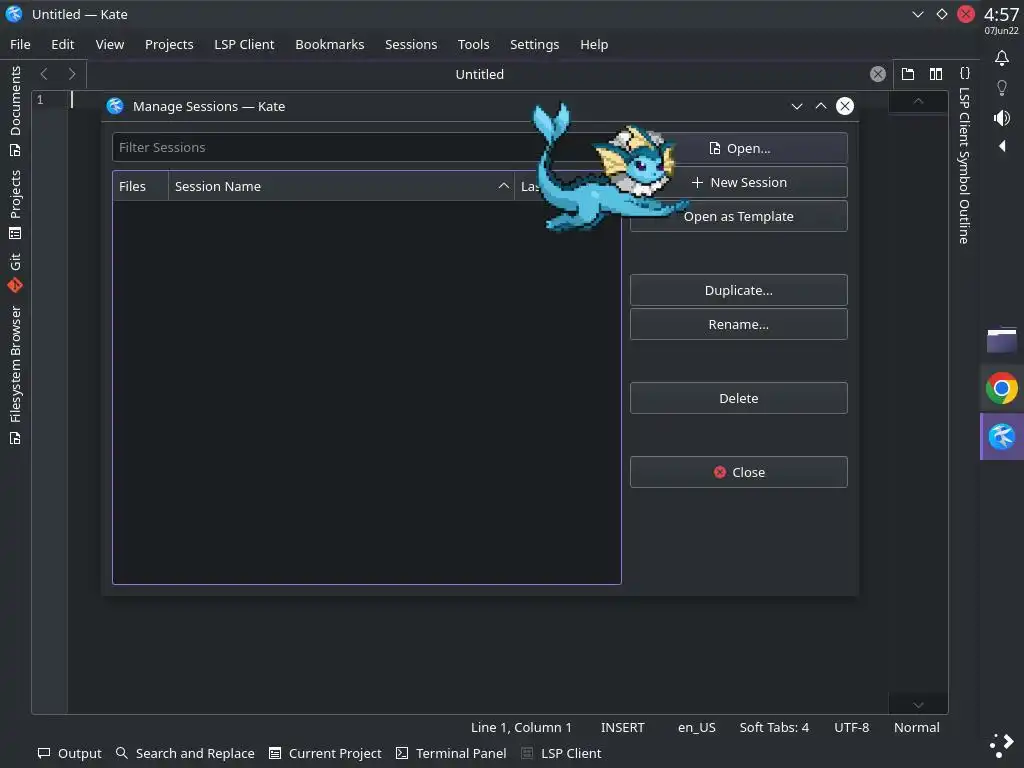The width and height of the screenshot is (1024, 768).
Task: Open the View menu
Action: (110, 44)
